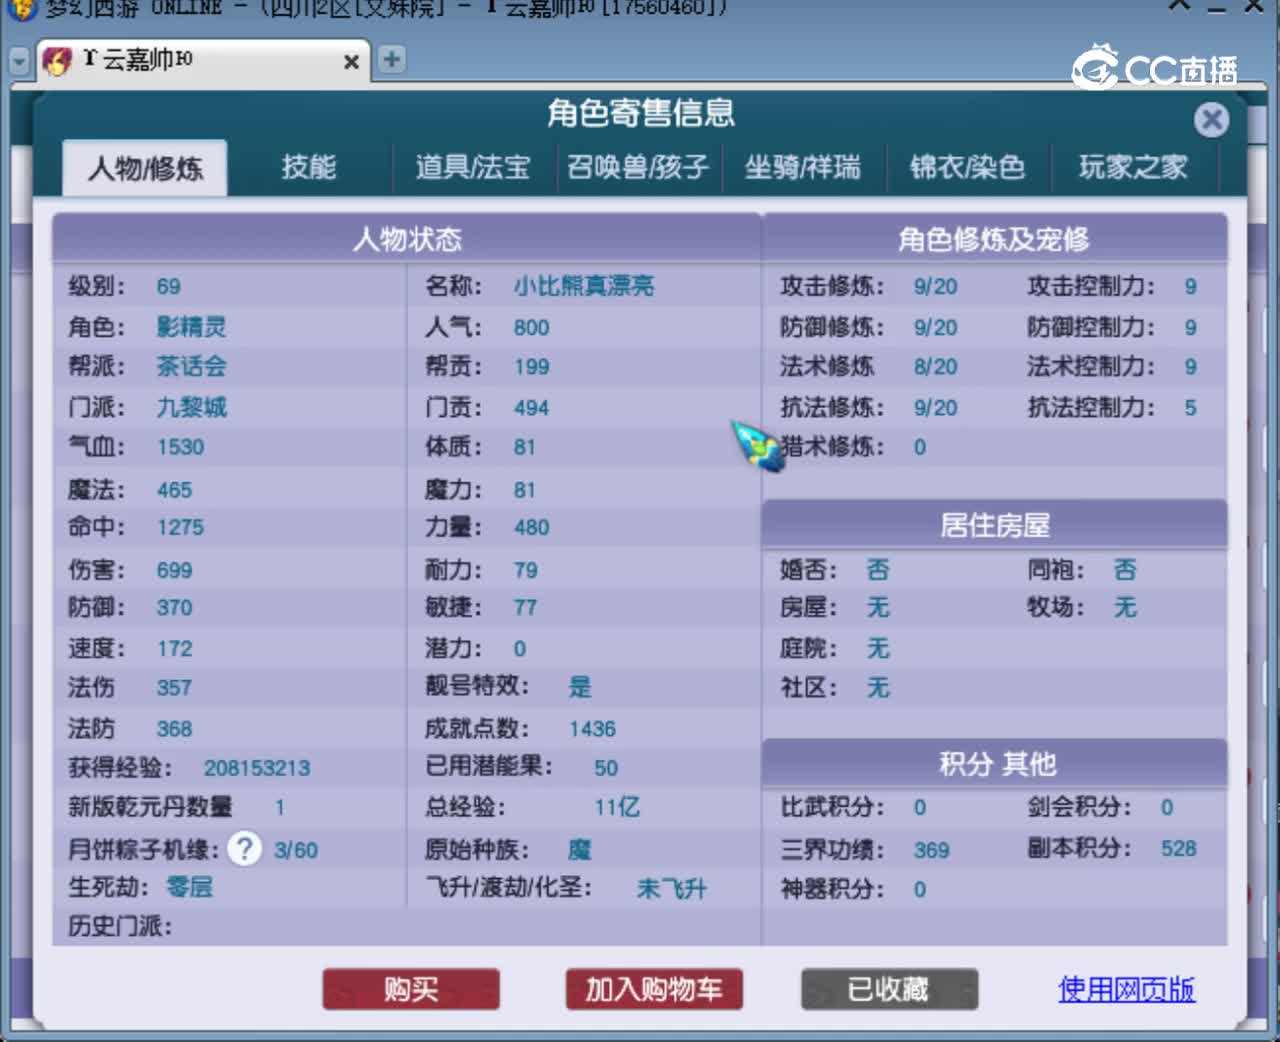Click the 飞升 status 未飞升

tap(672, 889)
